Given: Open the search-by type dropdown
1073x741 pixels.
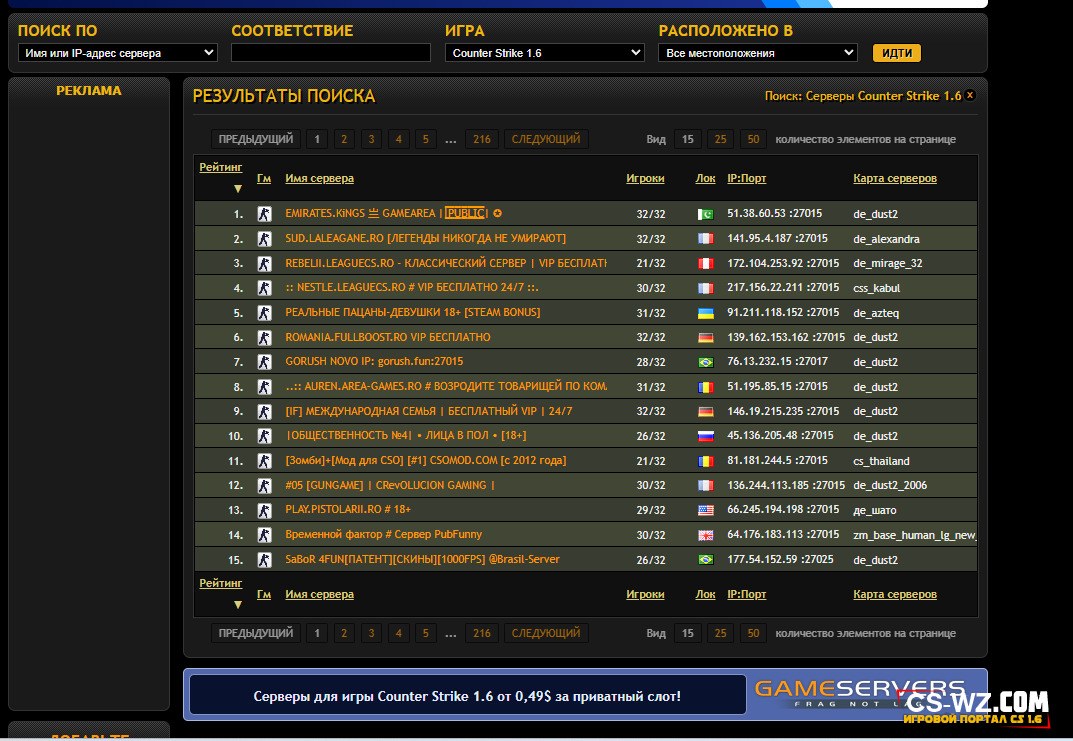Looking at the screenshot, I should [x=118, y=53].
